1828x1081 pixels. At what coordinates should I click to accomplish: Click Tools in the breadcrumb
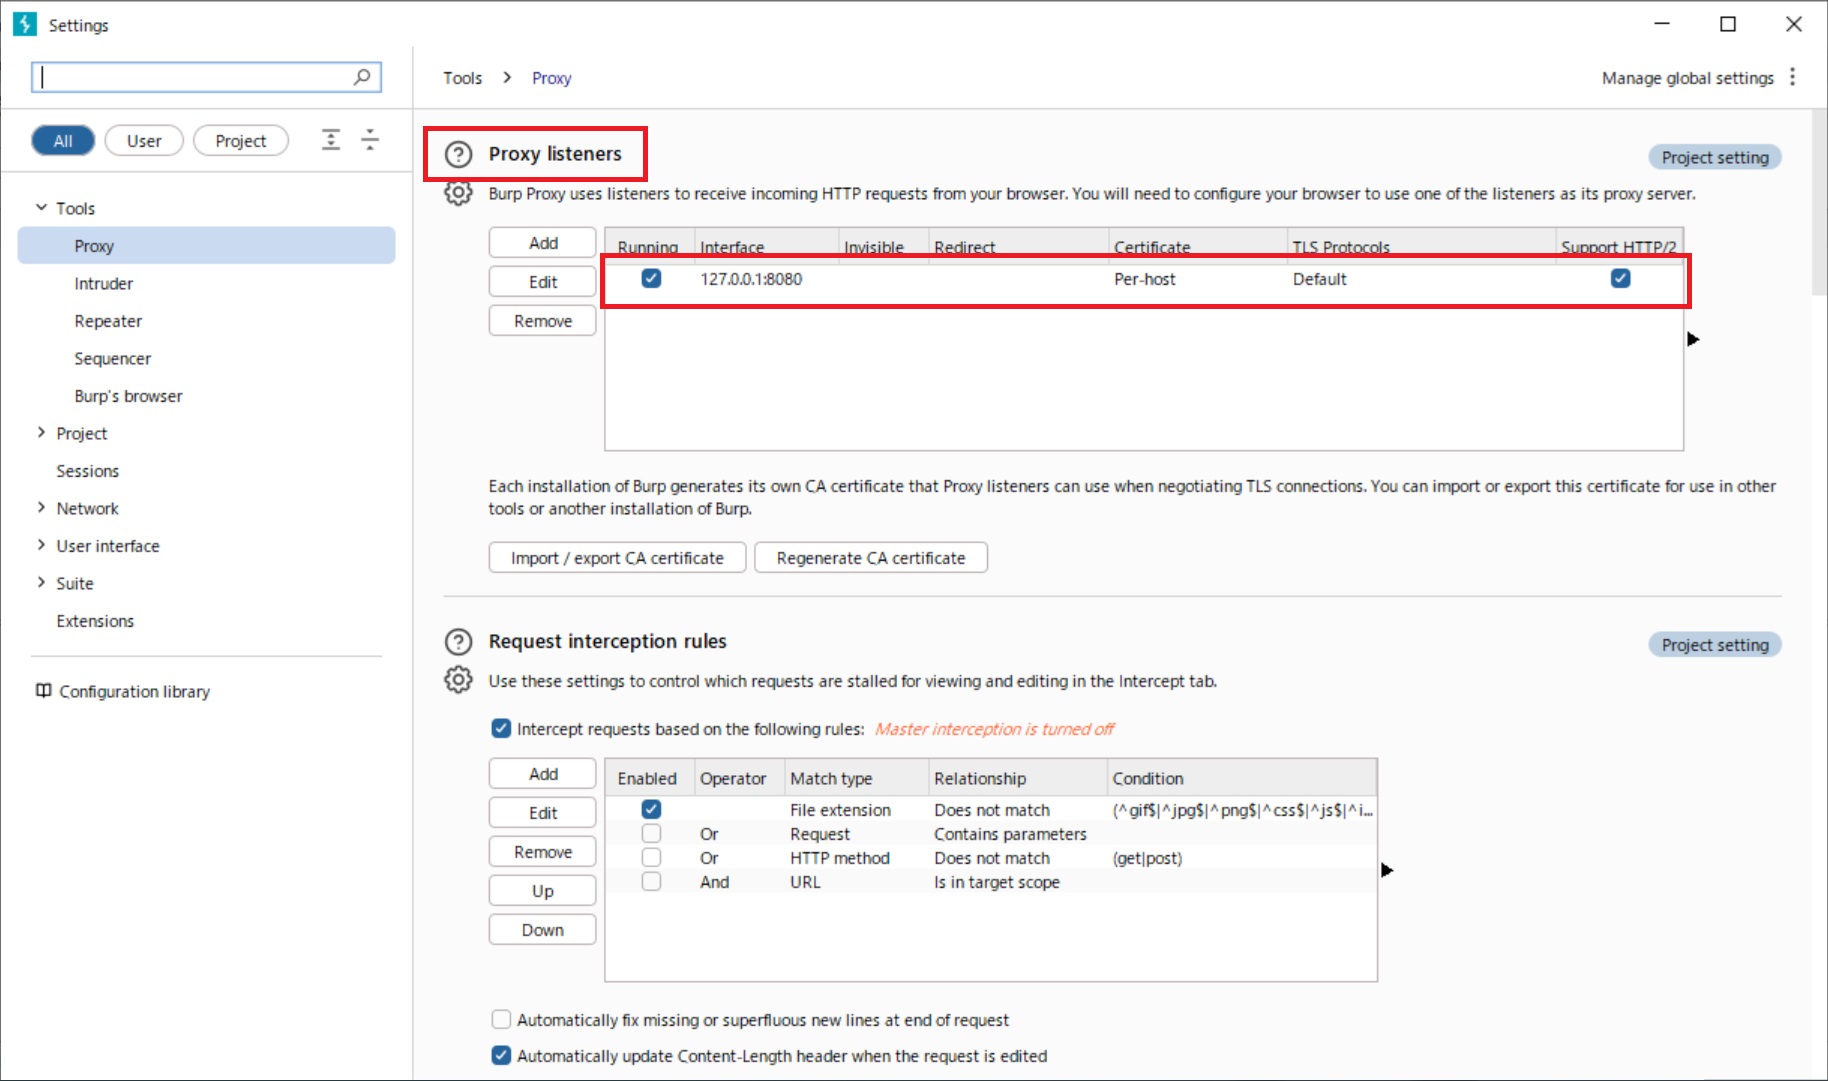[x=463, y=78]
